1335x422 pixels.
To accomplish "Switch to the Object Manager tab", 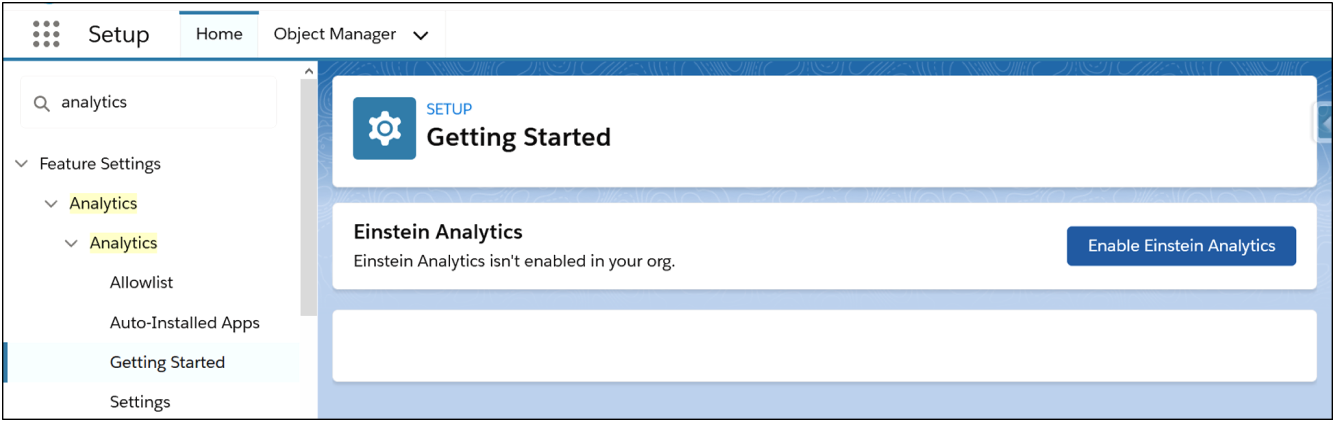I will (335, 34).
